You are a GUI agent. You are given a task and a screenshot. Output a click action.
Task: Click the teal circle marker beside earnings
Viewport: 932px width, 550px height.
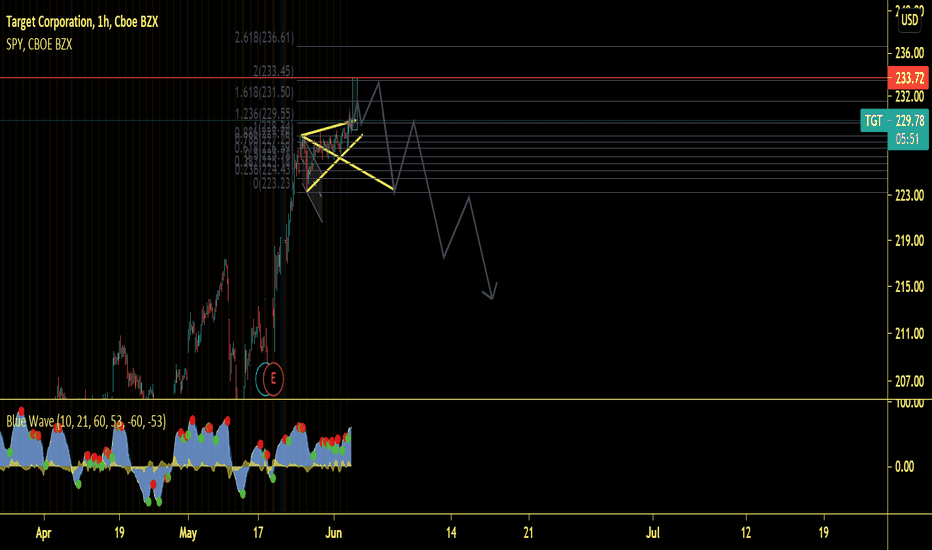coord(260,379)
